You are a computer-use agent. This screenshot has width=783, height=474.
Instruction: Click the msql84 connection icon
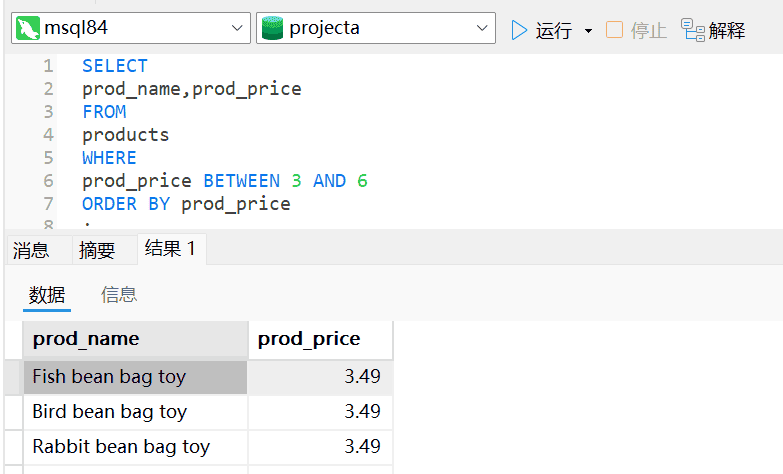pyautogui.click(x=28, y=28)
